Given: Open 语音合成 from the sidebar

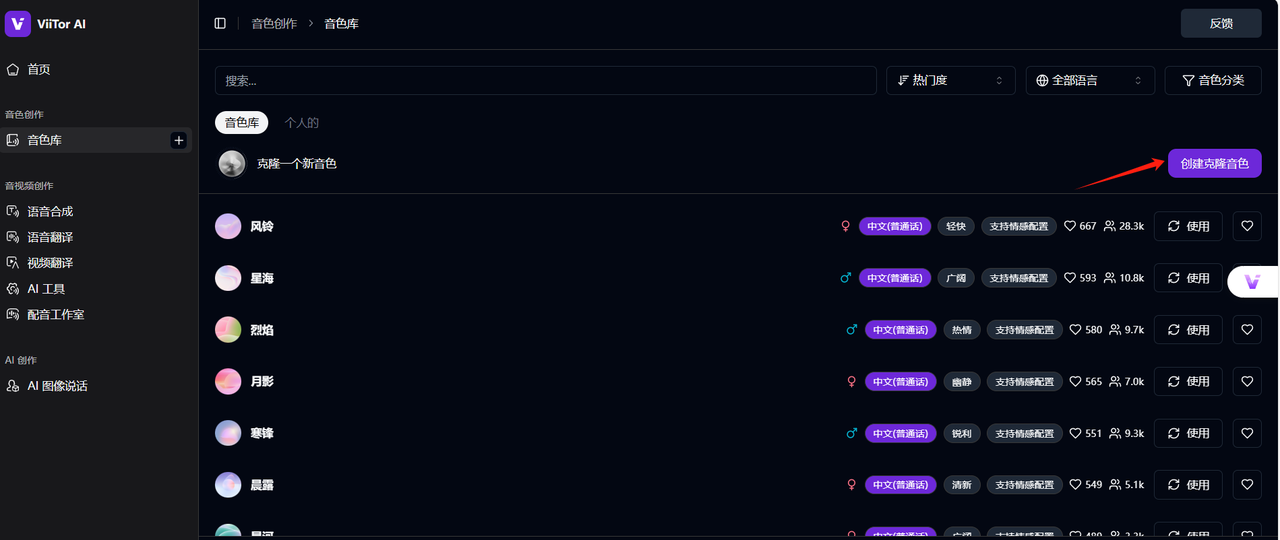Looking at the screenshot, I should pyautogui.click(x=50, y=211).
